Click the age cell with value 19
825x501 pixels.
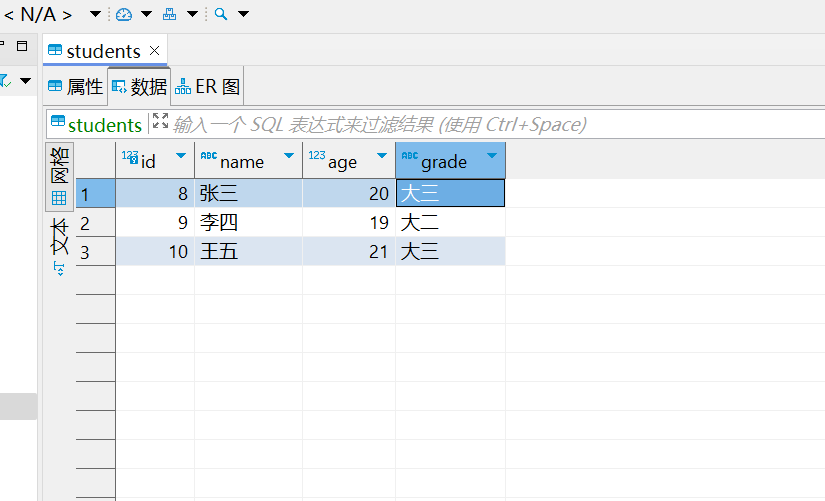click(x=349, y=223)
